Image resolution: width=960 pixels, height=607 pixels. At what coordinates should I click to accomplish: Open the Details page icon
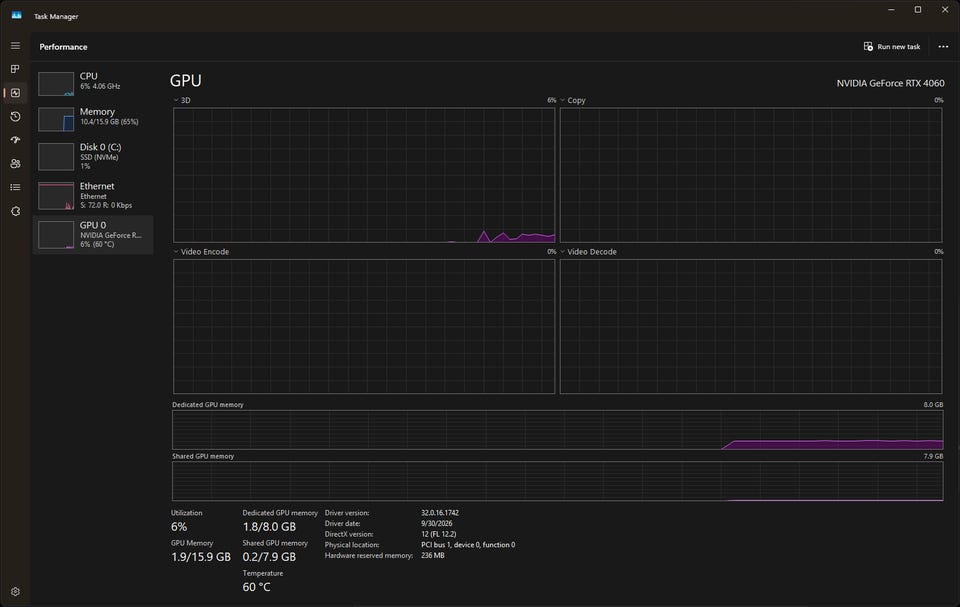15,187
